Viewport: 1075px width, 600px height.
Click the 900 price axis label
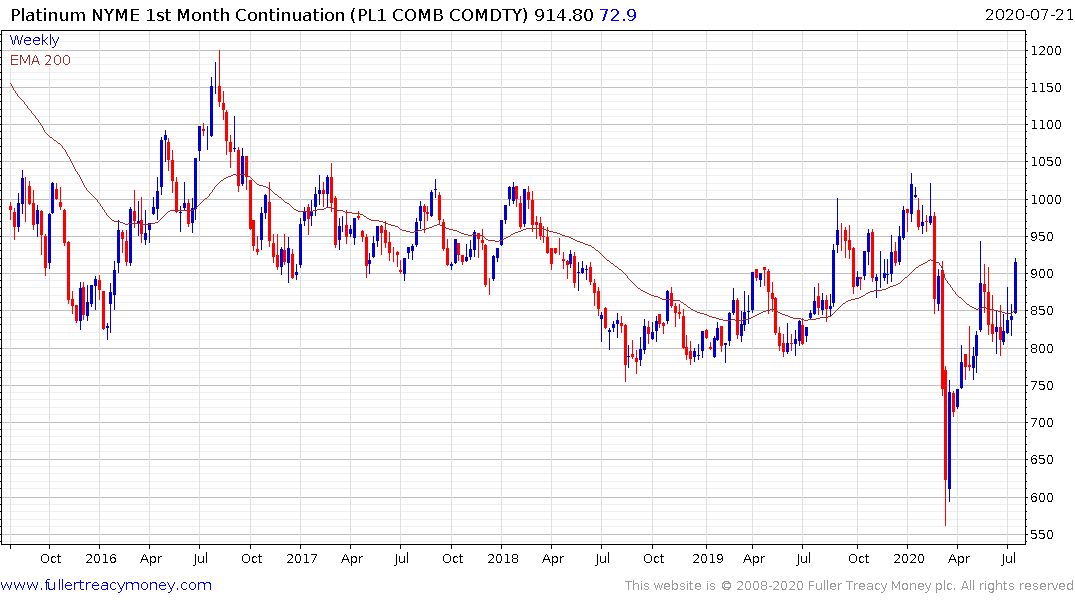pyautogui.click(x=1042, y=274)
